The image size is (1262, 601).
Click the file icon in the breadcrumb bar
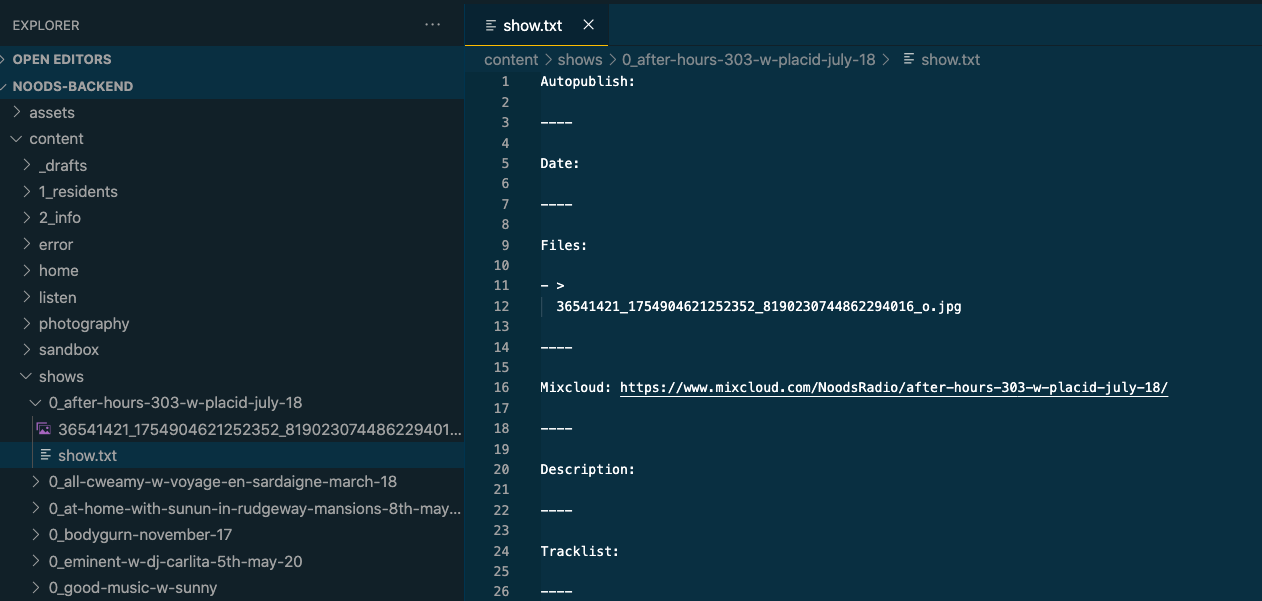(x=908, y=59)
